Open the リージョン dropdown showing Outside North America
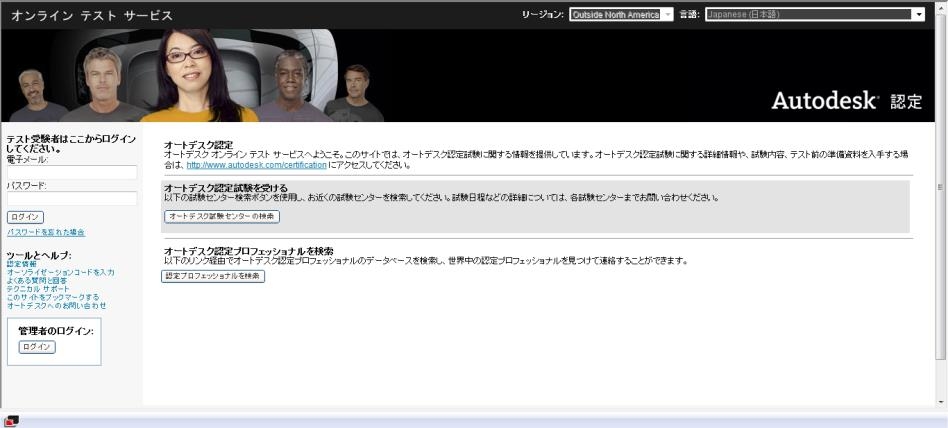This screenshot has width=948, height=428. pyautogui.click(x=621, y=15)
